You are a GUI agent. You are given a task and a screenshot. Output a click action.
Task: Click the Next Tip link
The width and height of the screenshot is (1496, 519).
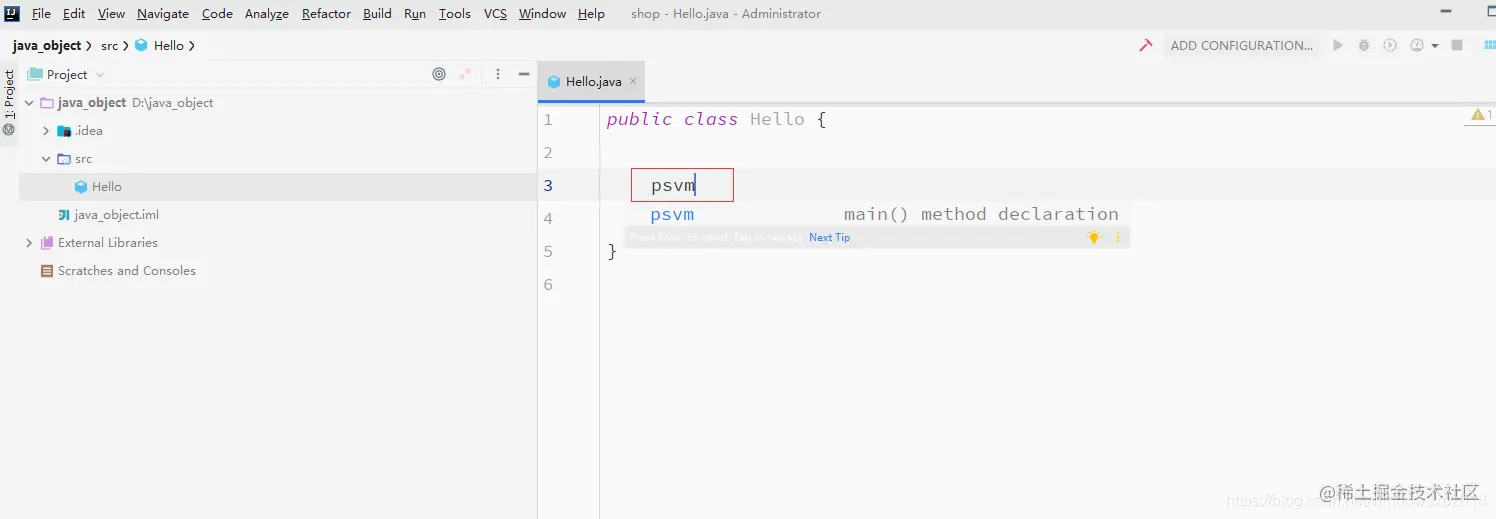pyautogui.click(x=829, y=237)
